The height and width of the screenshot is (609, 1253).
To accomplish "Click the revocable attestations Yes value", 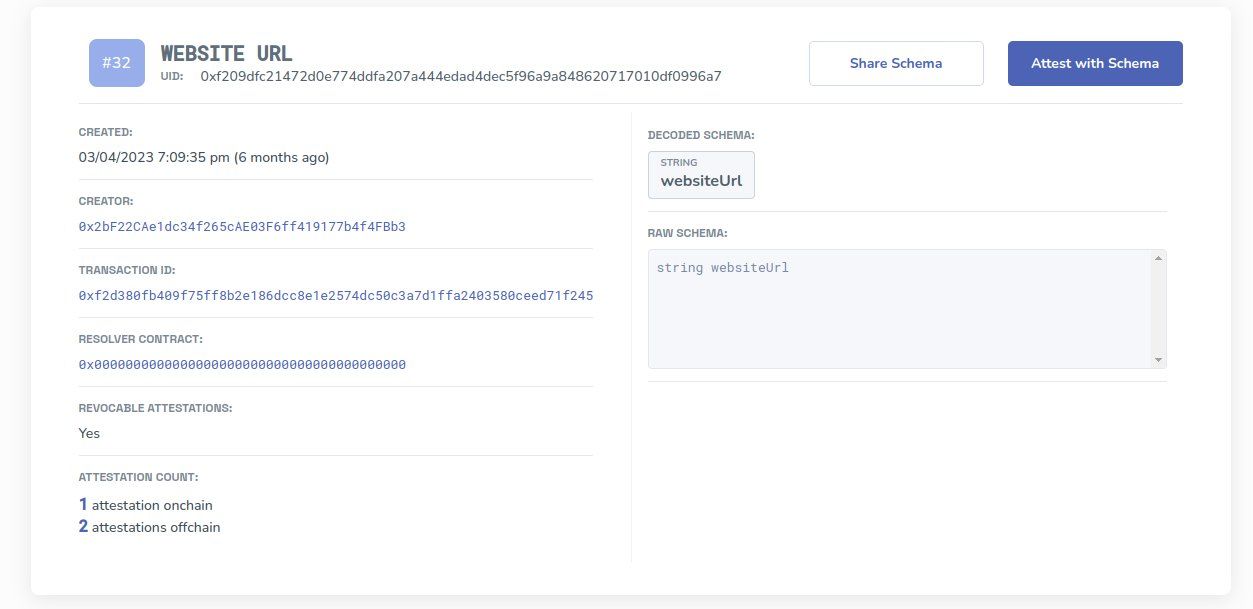I will pyautogui.click(x=89, y=433).
